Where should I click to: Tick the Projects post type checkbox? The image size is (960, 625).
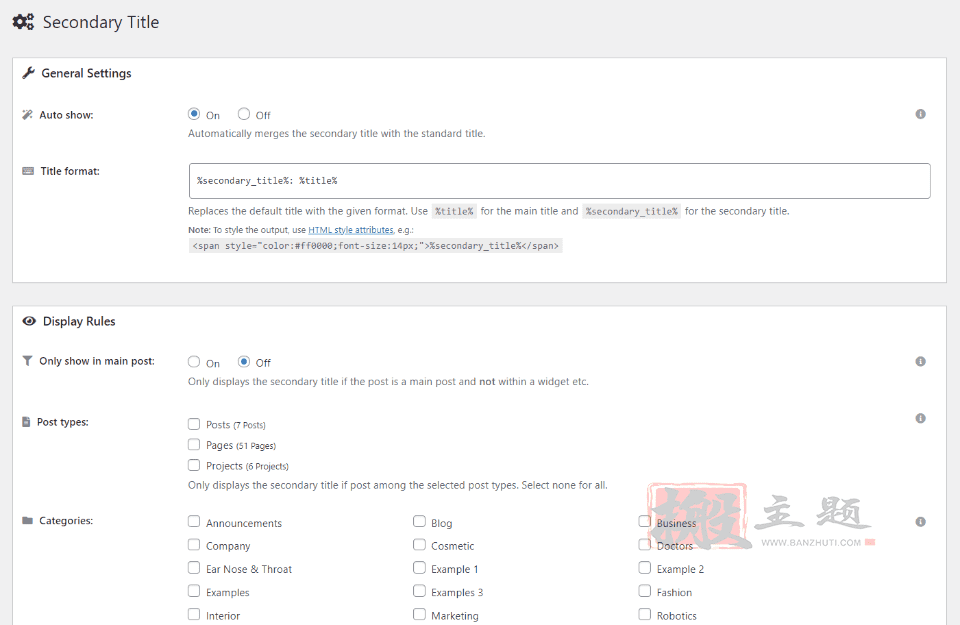194,465
